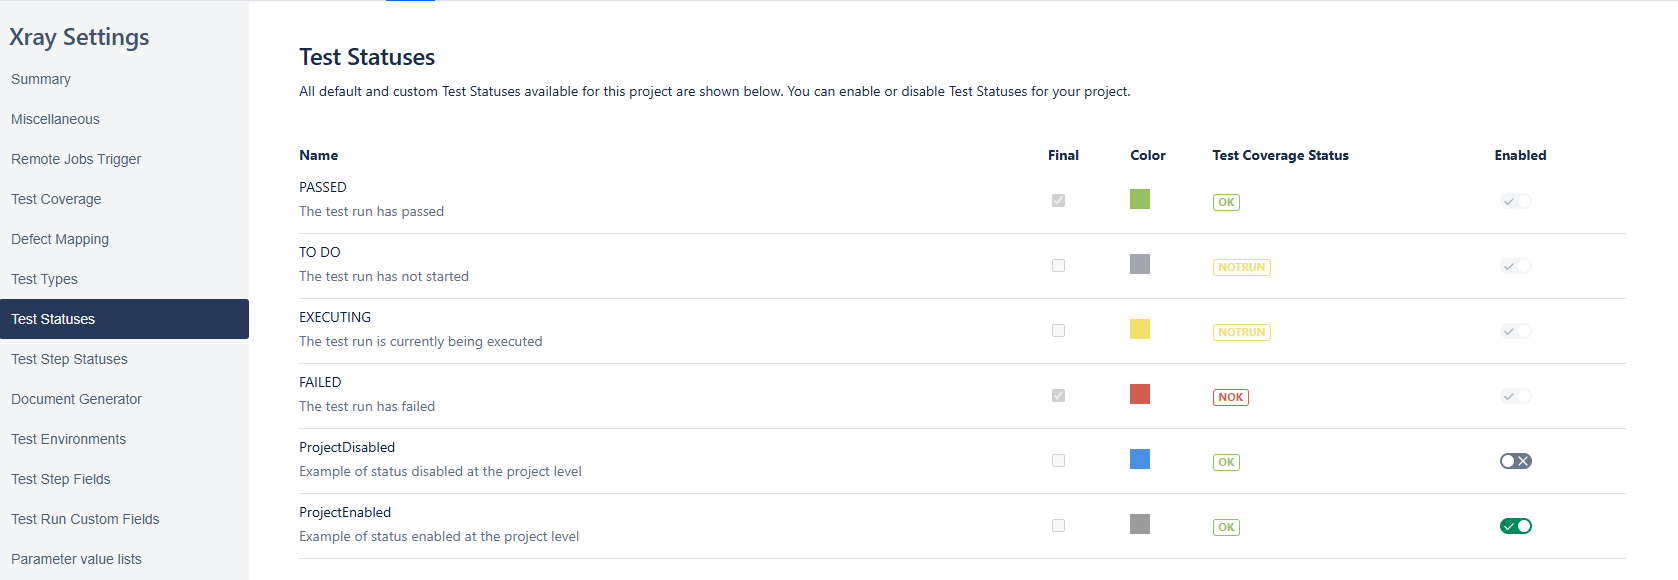Viewport: 1678px width, 580px height.
Task: Click the yellow EXECUTING color swatch
Action: pyautogui.click(x=1140, y=329)
